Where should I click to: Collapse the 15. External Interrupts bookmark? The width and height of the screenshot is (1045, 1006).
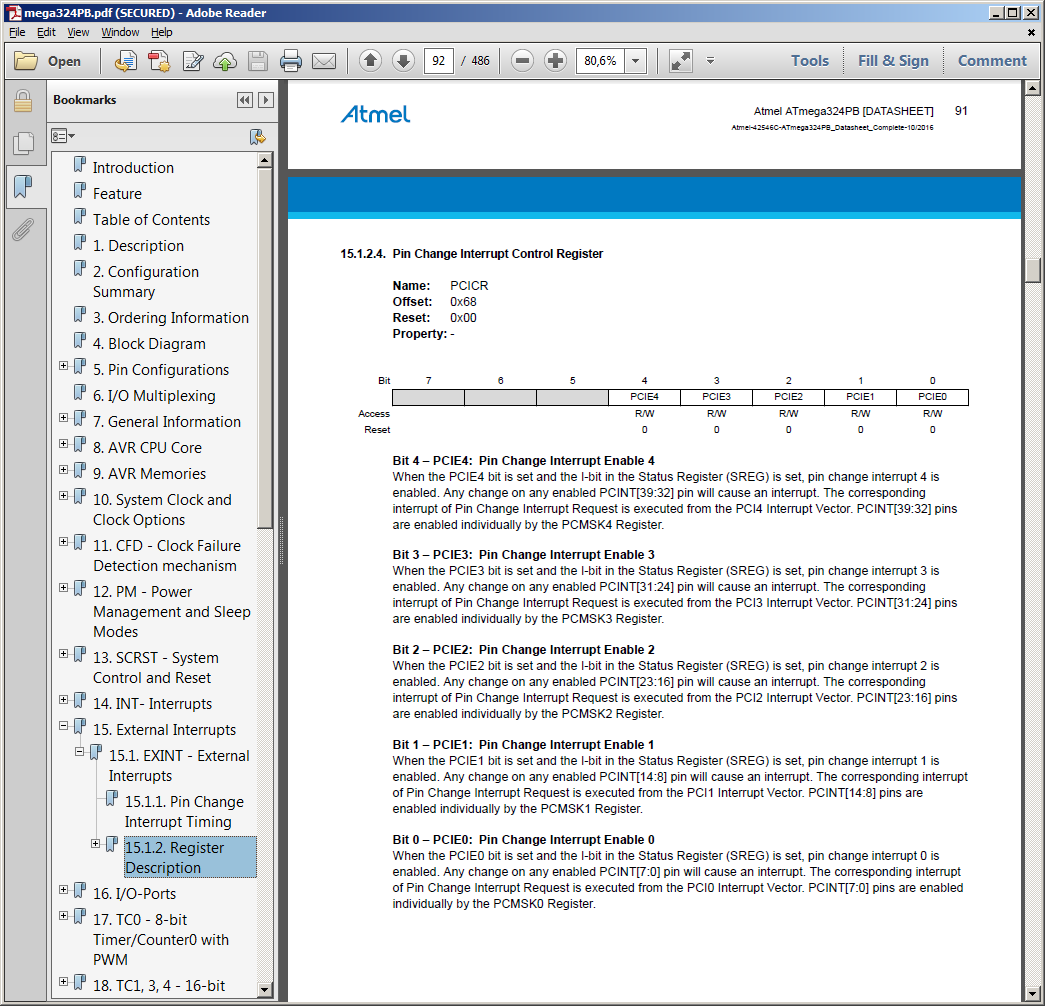pyautogui.click(x=63, y=725)
